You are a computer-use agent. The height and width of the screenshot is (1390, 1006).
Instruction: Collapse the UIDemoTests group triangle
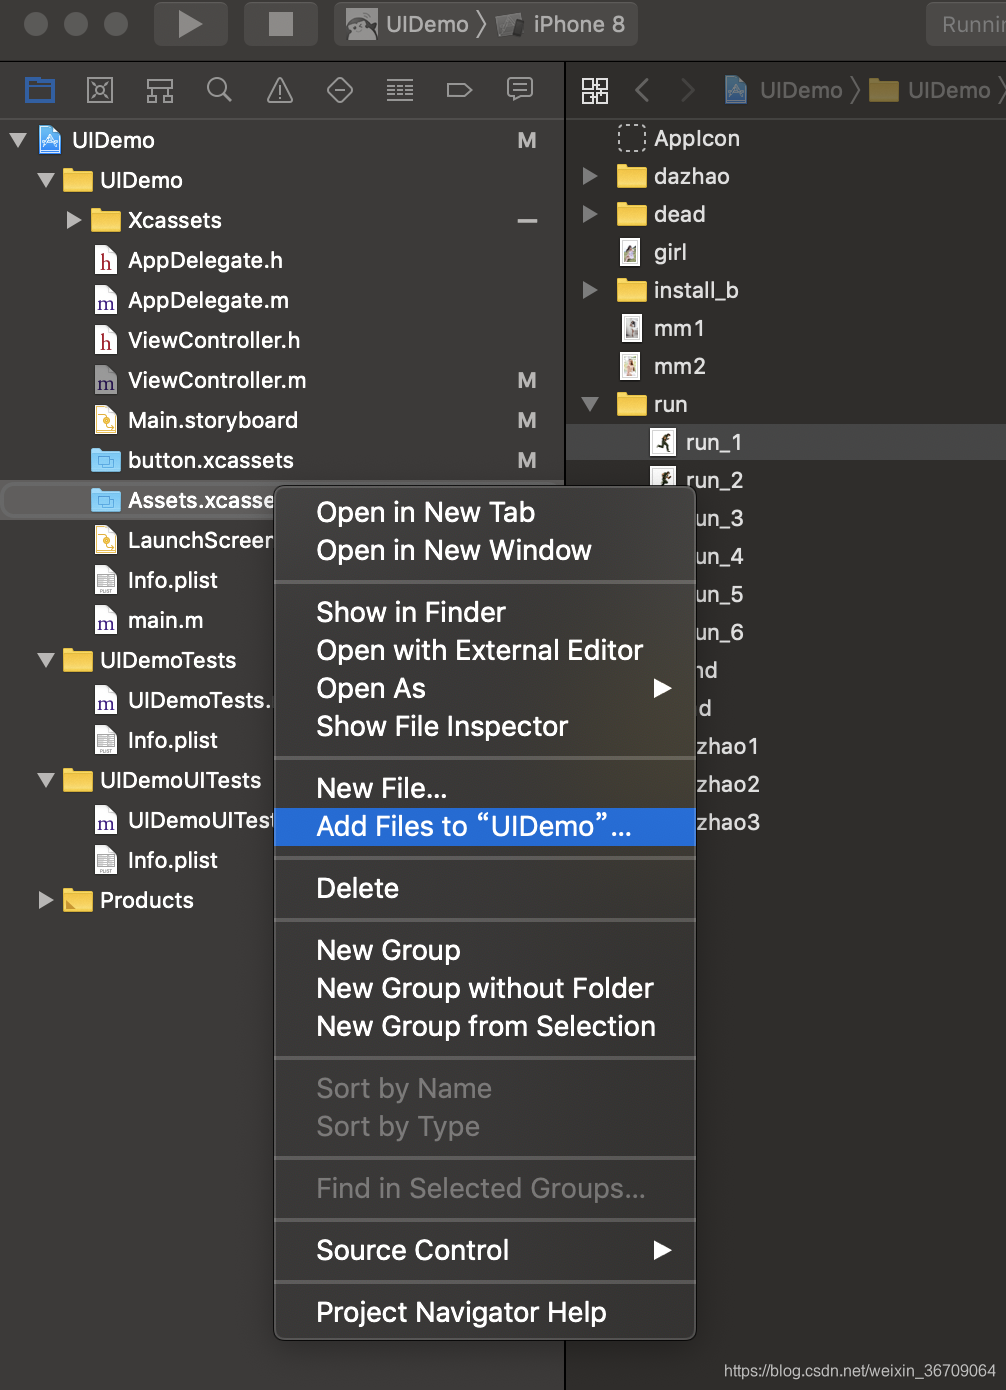click(46, 660)
